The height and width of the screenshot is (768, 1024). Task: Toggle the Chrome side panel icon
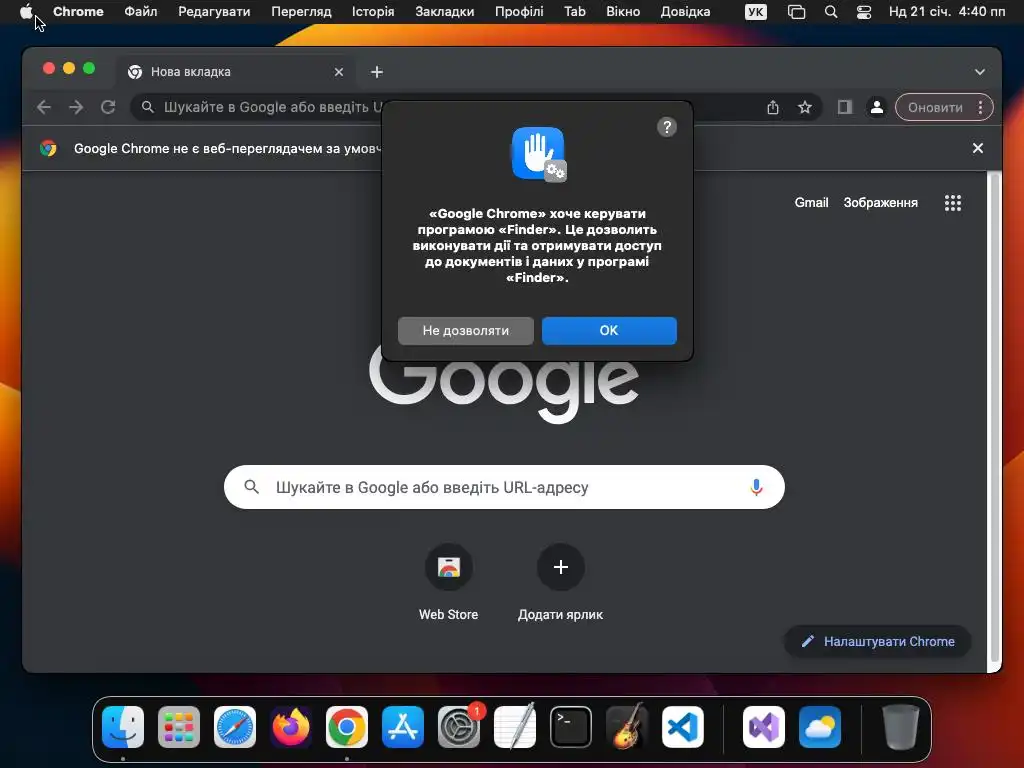[844, 107]
